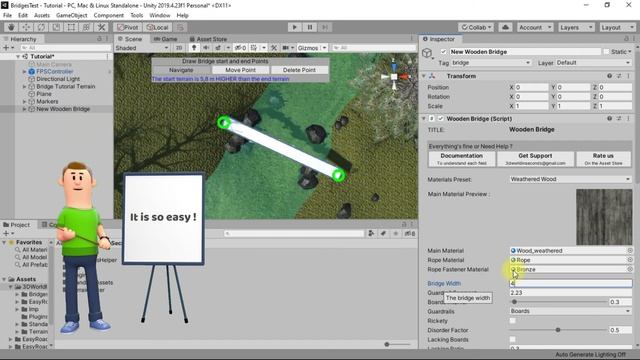The width and height of the screenshot is (640, 360).
Task: Enable the Rickety checkbox
Action: (513, 321)
